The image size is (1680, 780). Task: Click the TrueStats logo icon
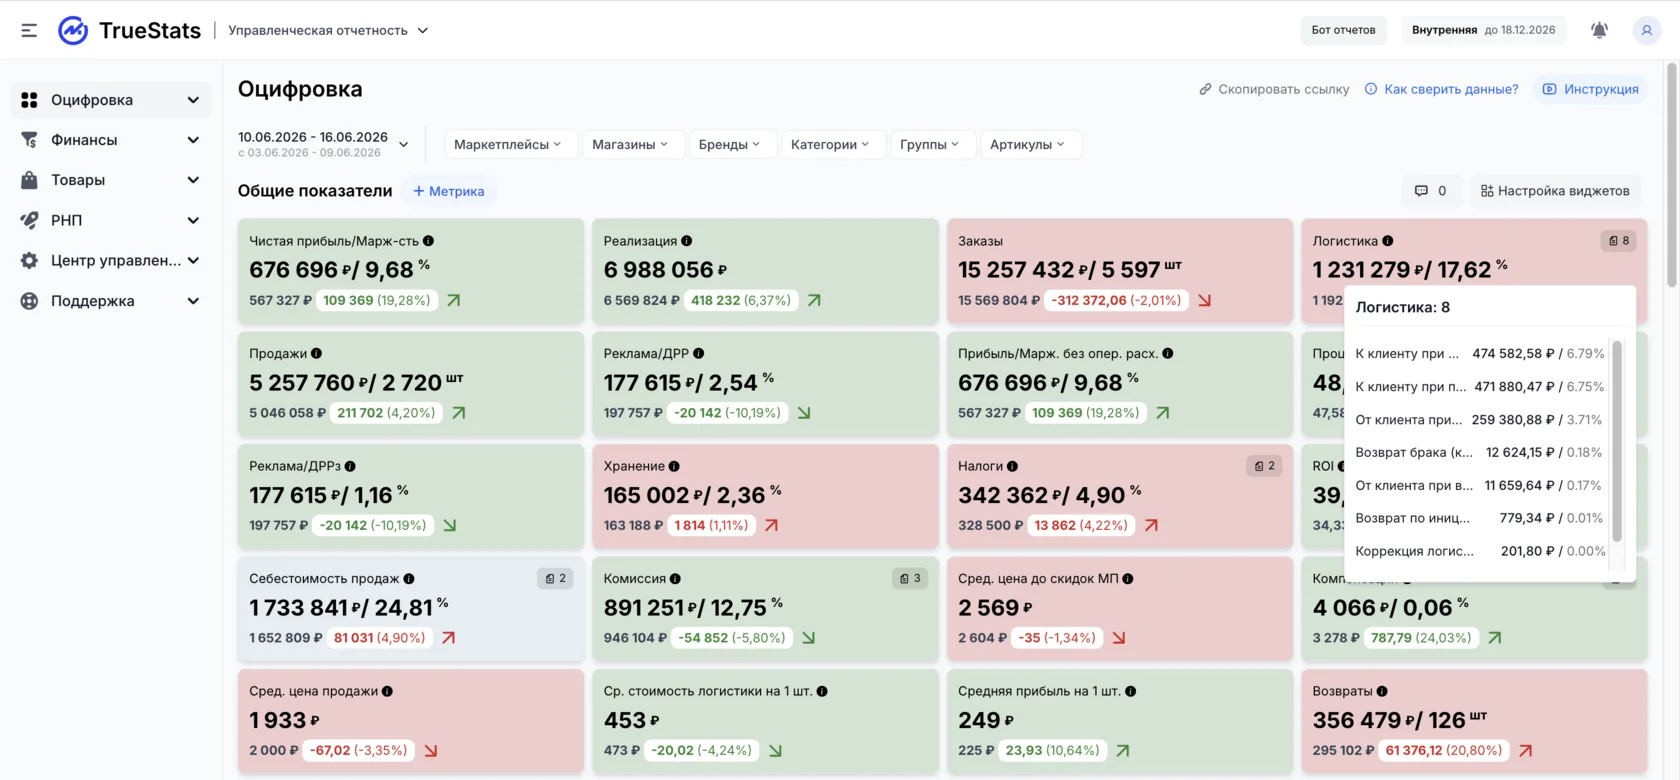coord(73,30)
